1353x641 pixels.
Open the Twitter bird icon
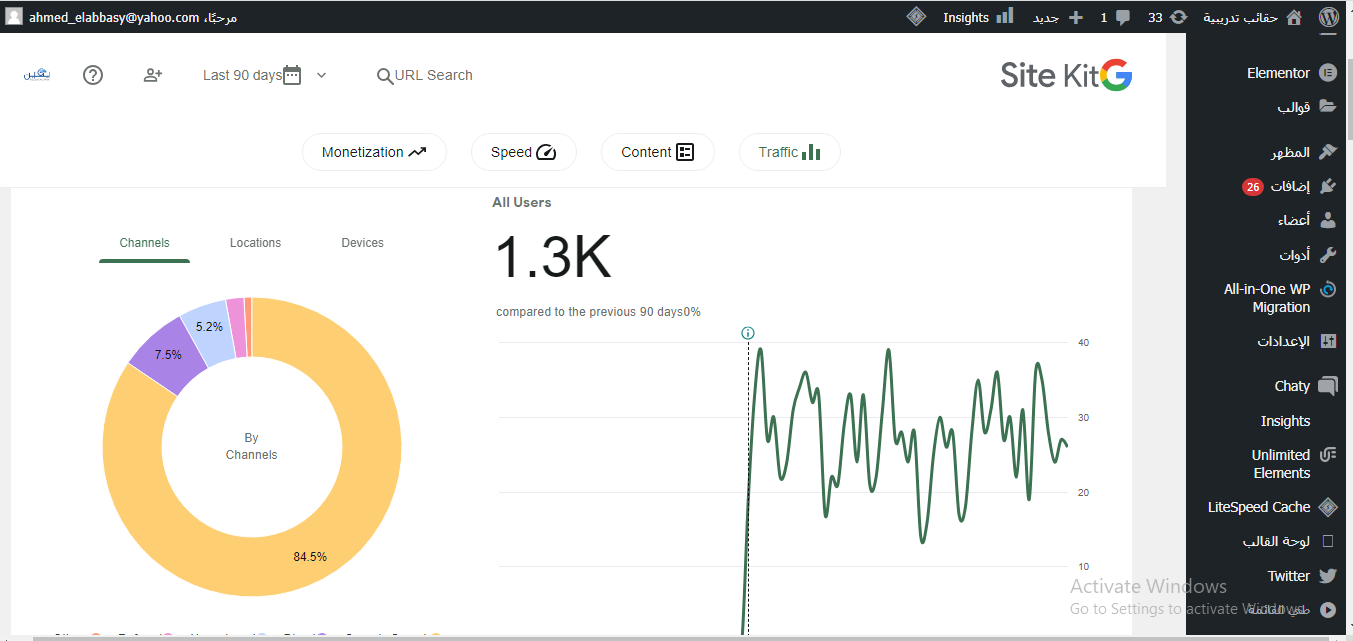click(1327, 576)
